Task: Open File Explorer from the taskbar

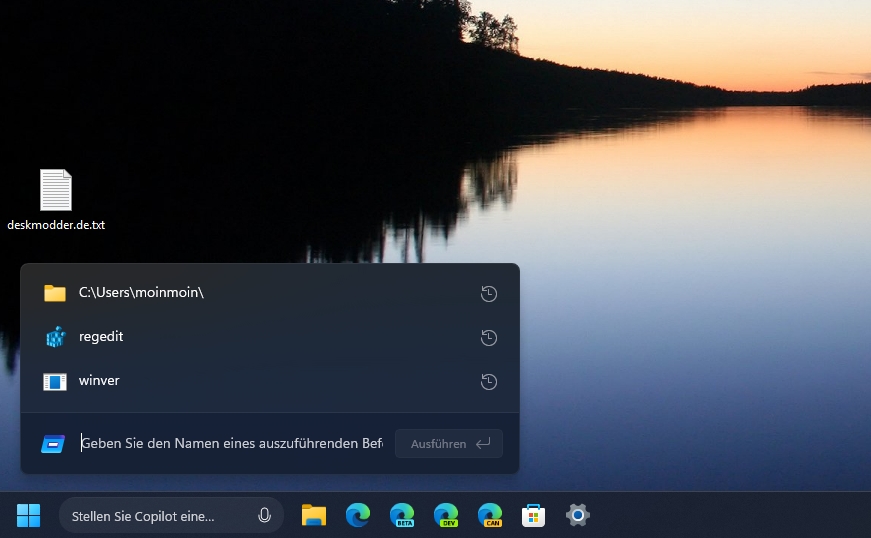Action: pos(314,515)
